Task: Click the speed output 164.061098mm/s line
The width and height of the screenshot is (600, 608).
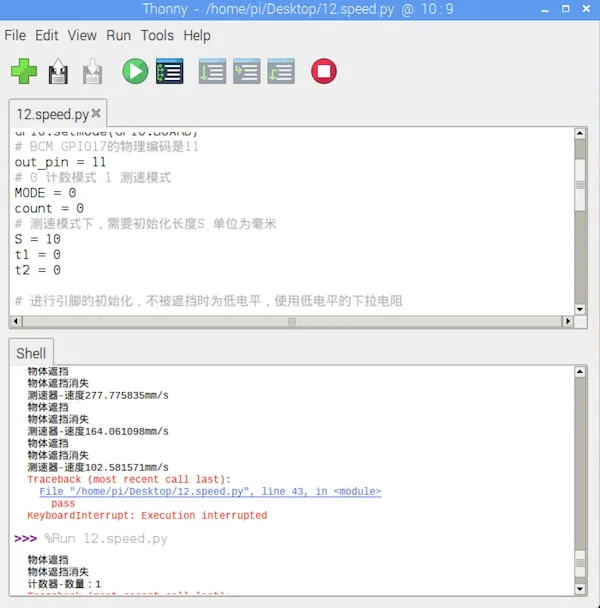Action: pos(98,431)
